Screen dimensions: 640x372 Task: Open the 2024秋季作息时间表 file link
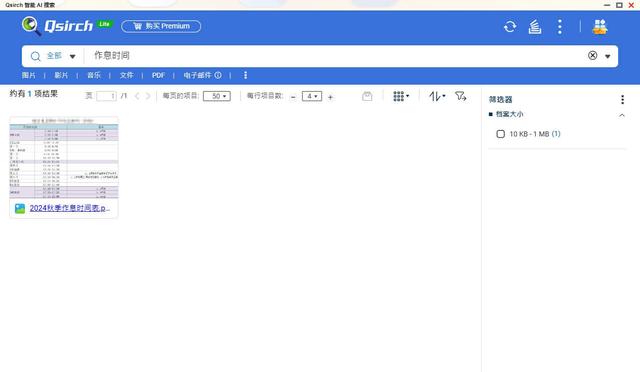(69, 208)
